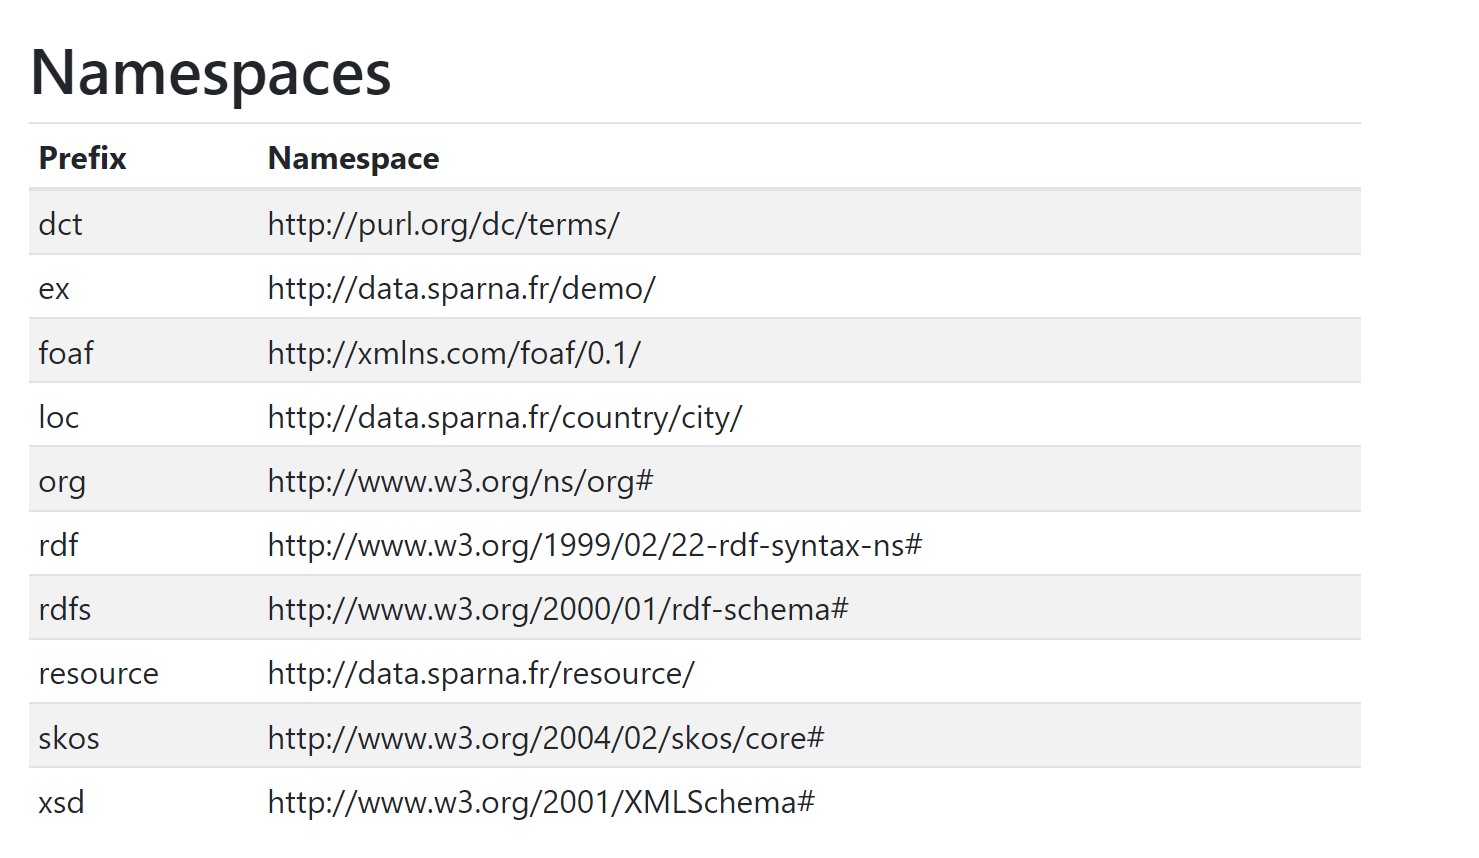Click the xmlns.com/foaf/0.1 namespace URL
This screenshot has height=858, width=1479.
point(454,353)
